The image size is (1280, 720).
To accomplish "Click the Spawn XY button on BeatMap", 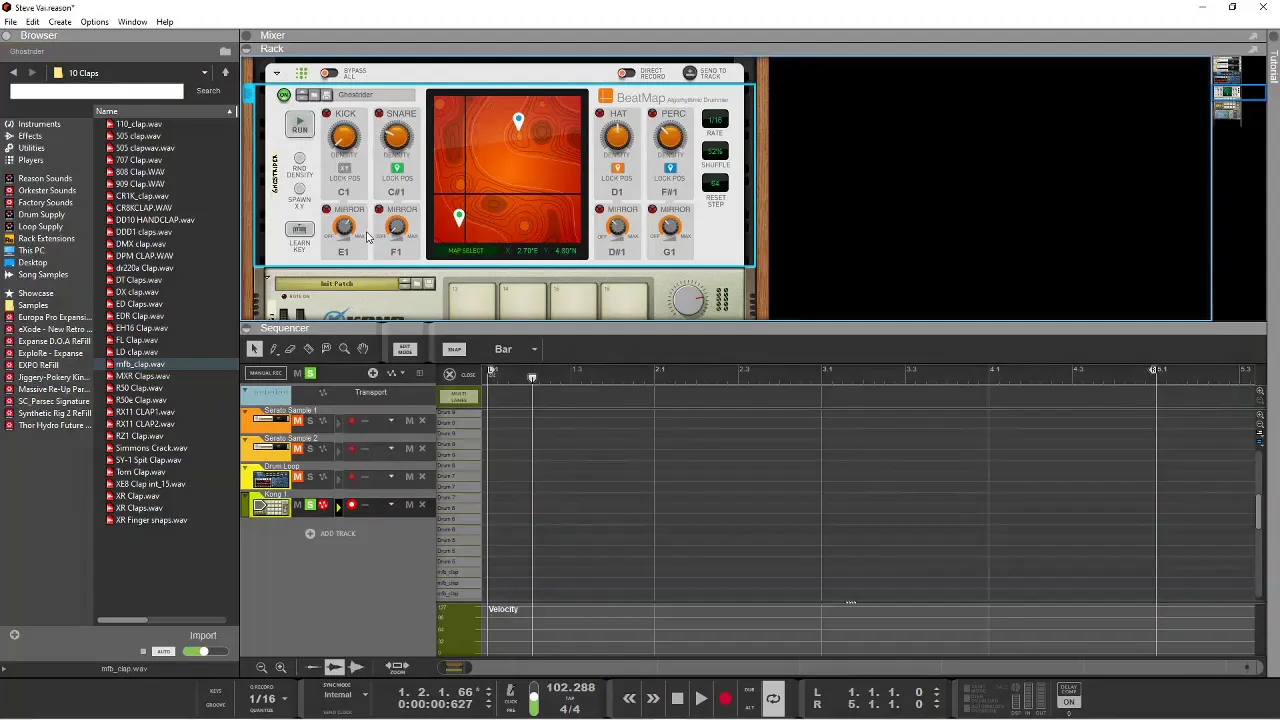I will click(x=299, y=189).
